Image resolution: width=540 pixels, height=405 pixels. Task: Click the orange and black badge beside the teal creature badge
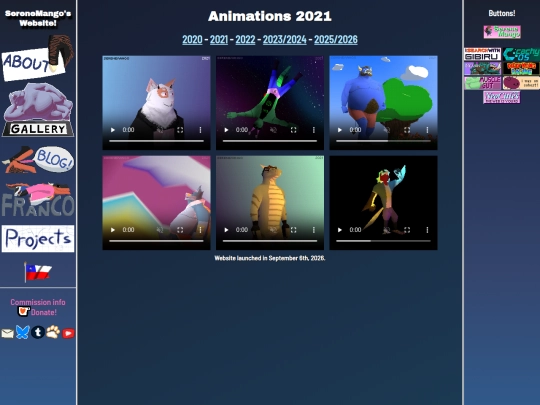pyautogui.click(x=521, y=69)
